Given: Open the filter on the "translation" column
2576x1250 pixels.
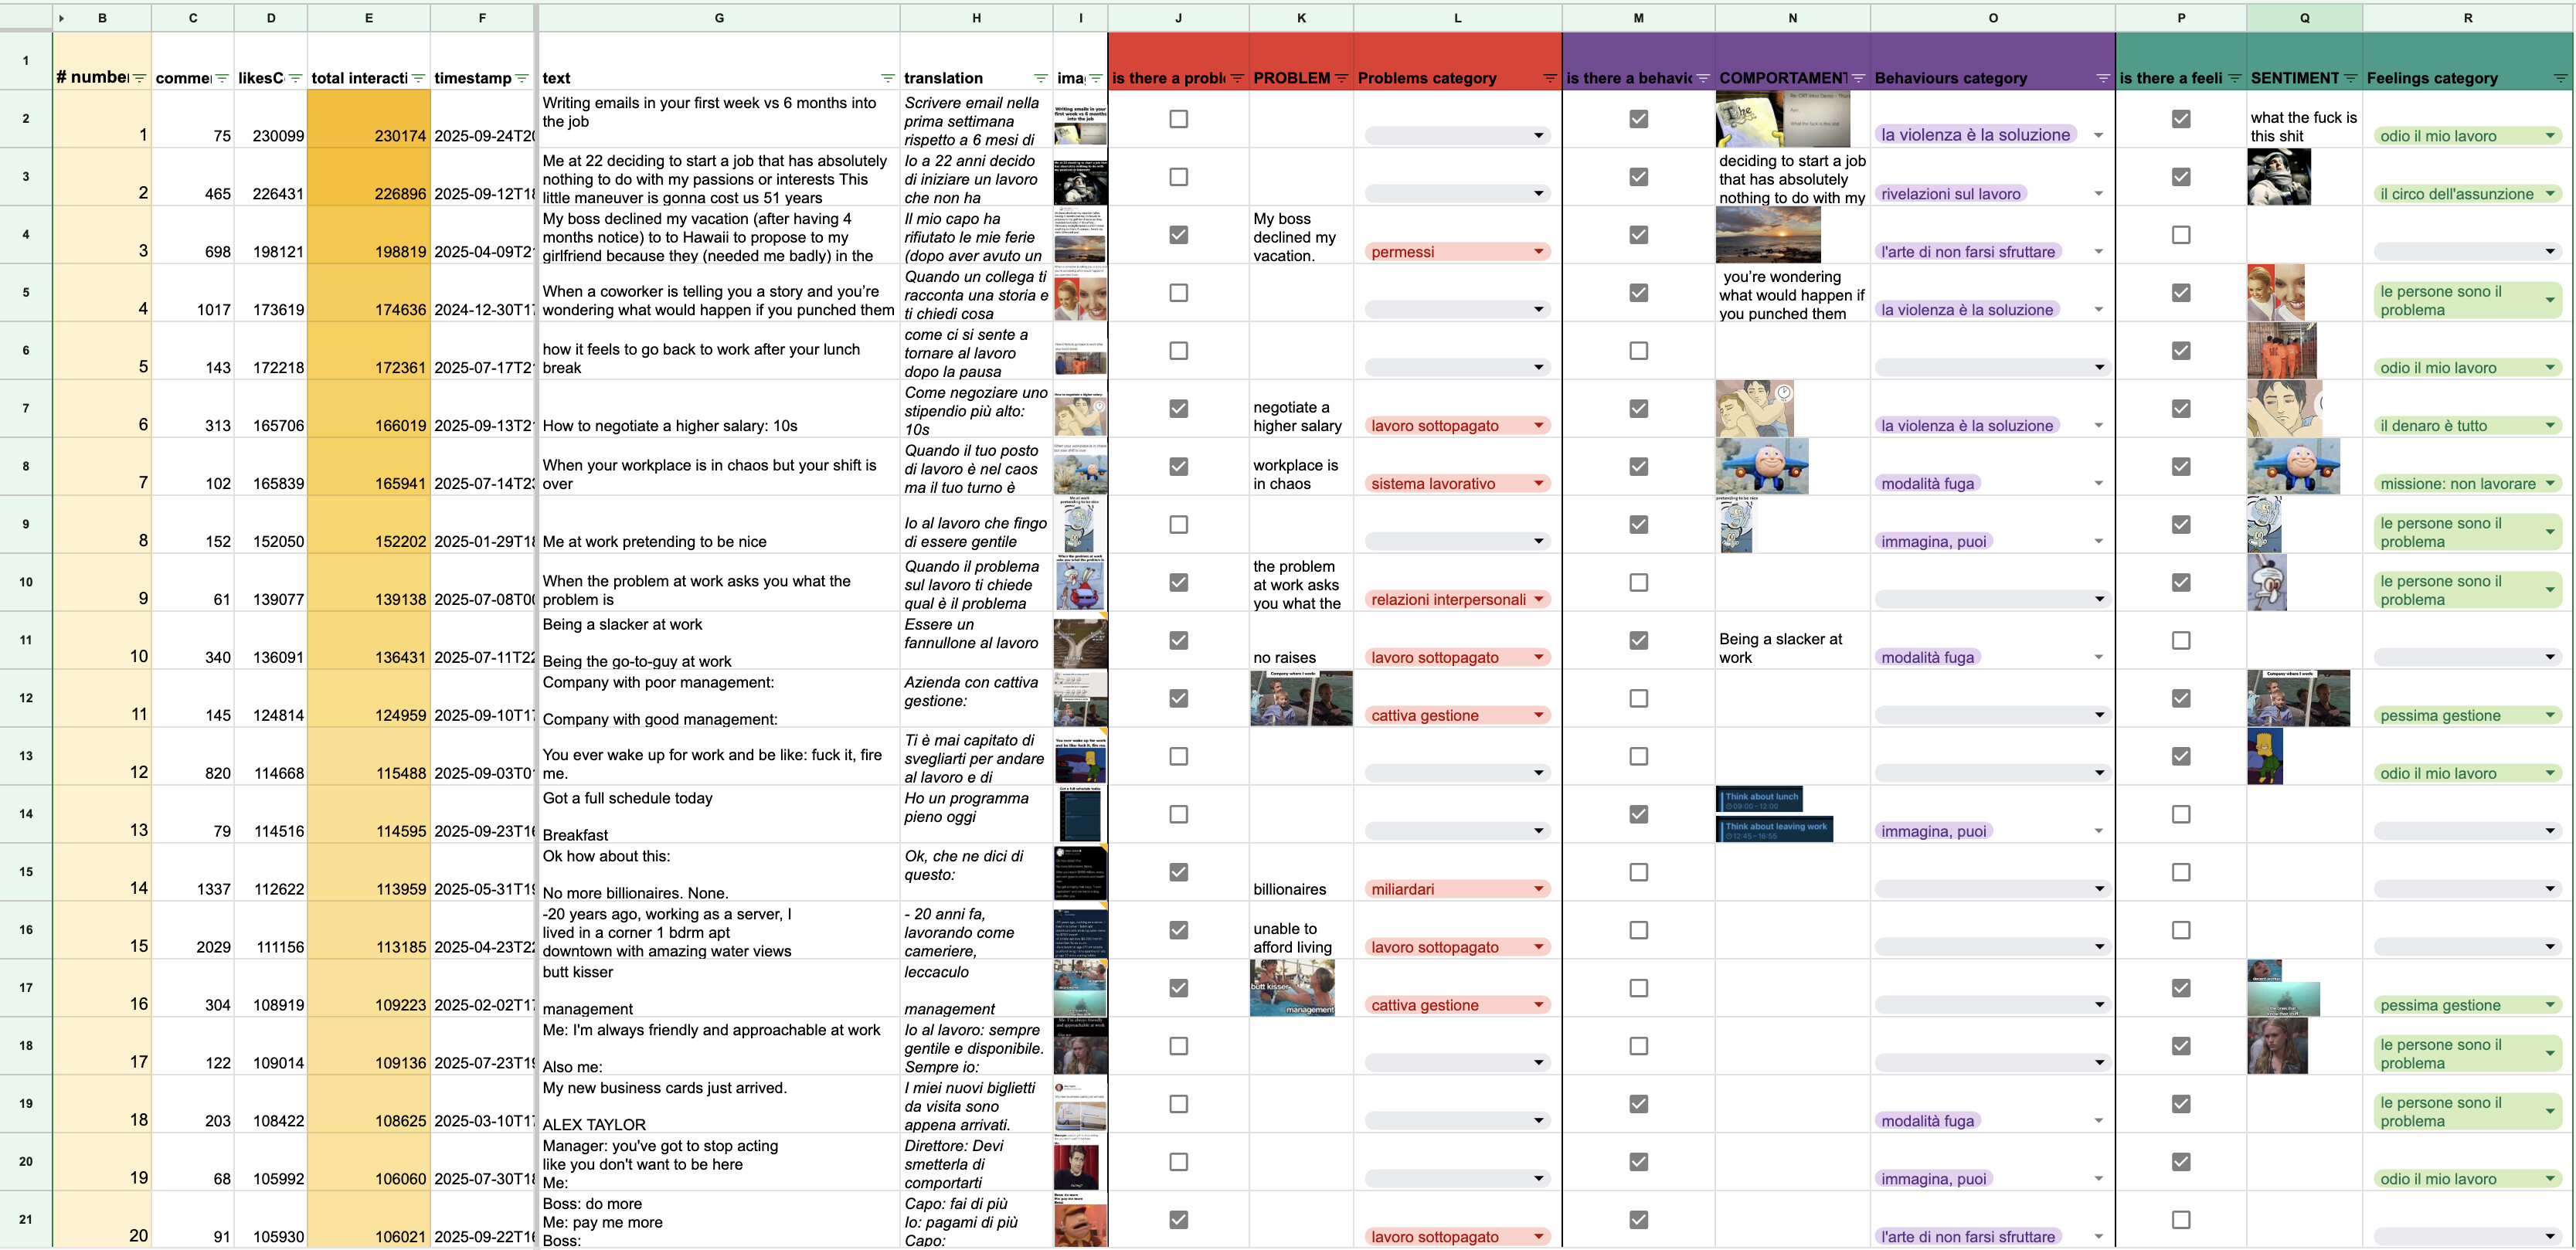Looking at the screenshot, I should 1040,78.
